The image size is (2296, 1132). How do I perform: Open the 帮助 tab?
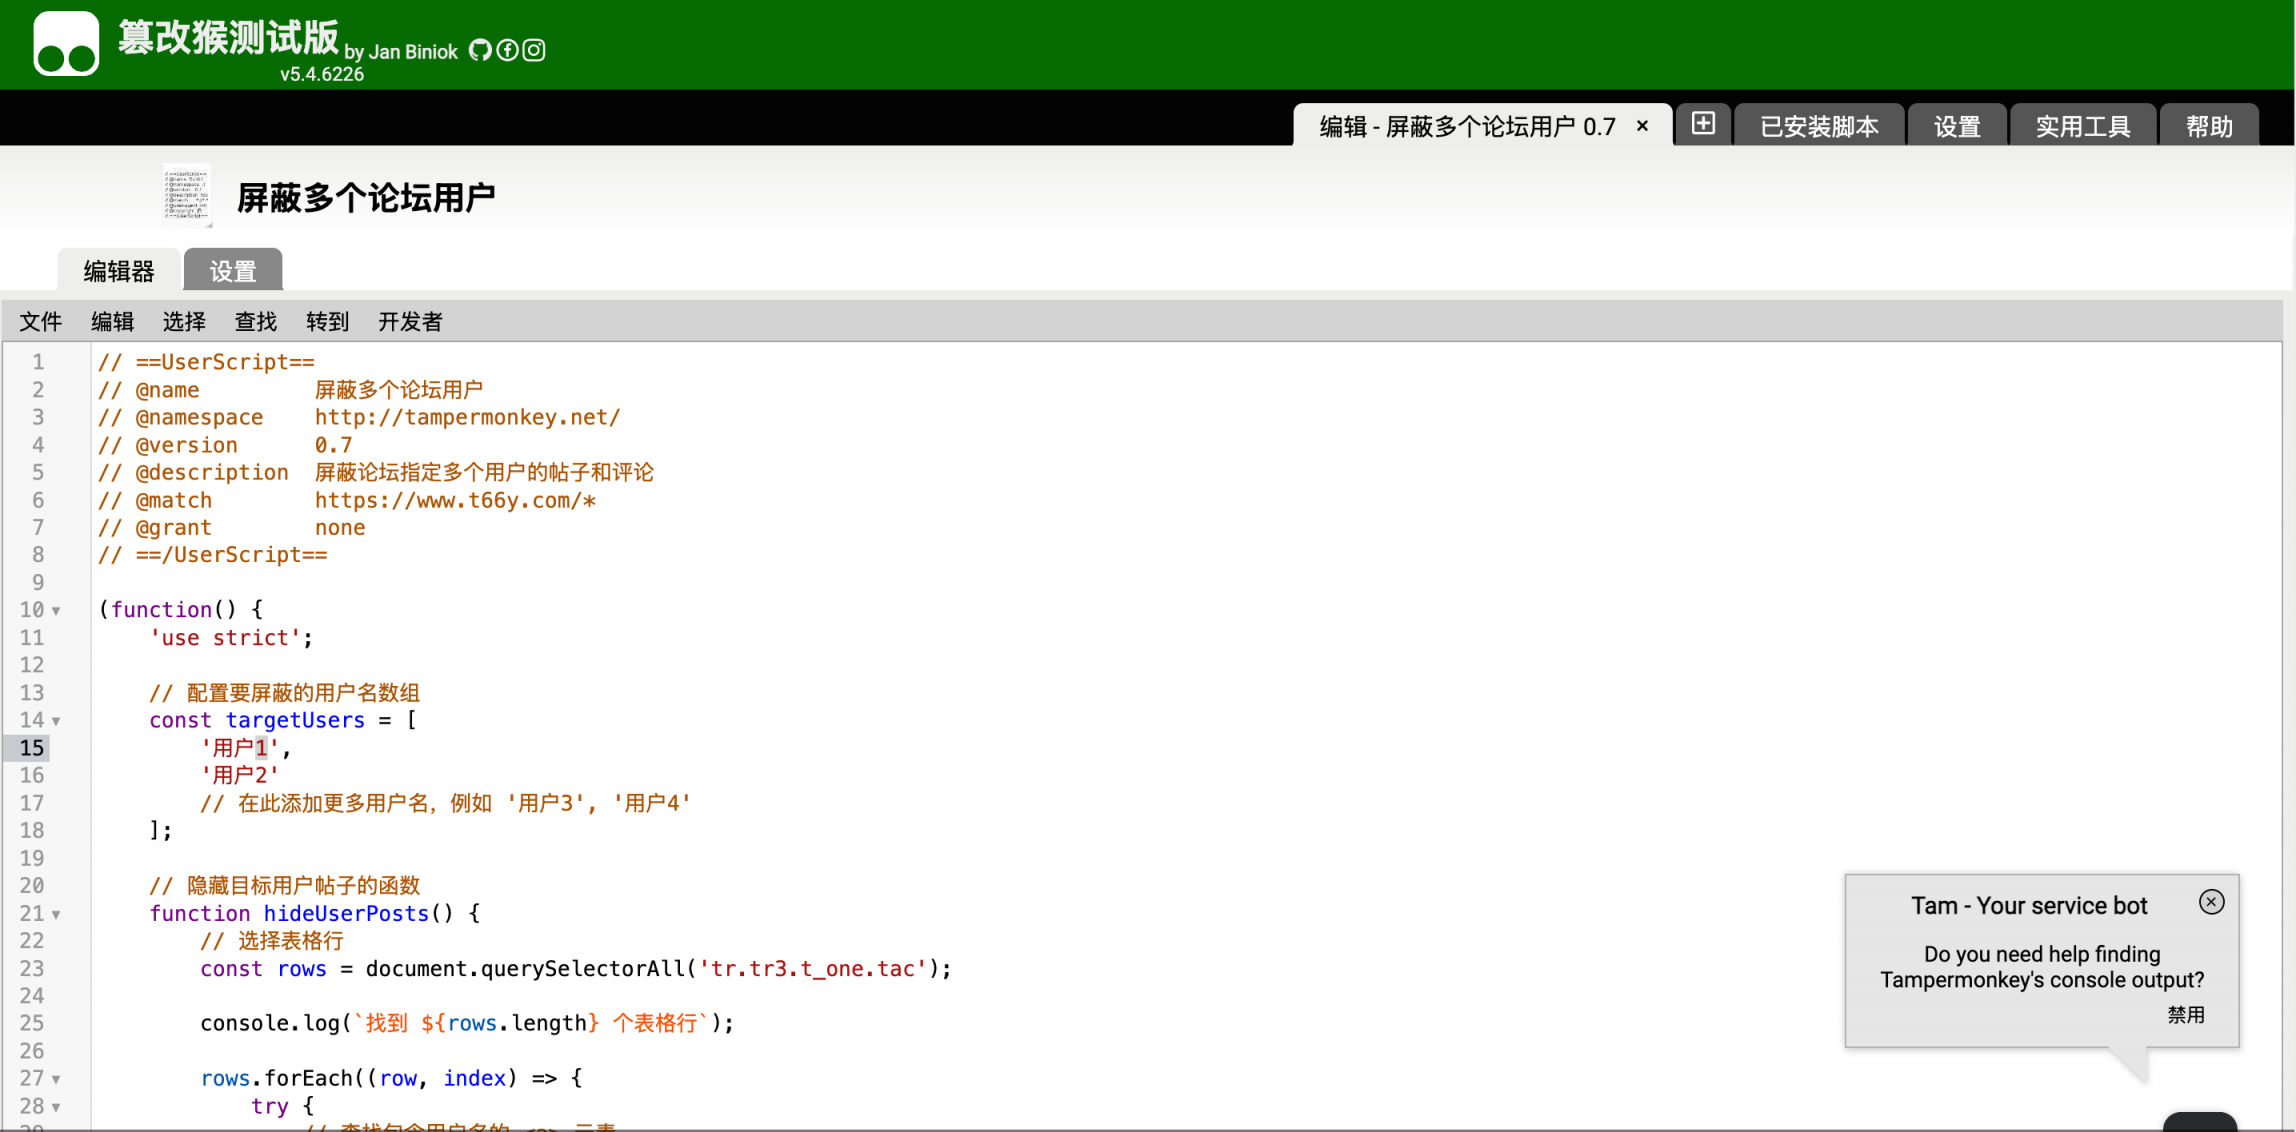[x=2208, y=127]
